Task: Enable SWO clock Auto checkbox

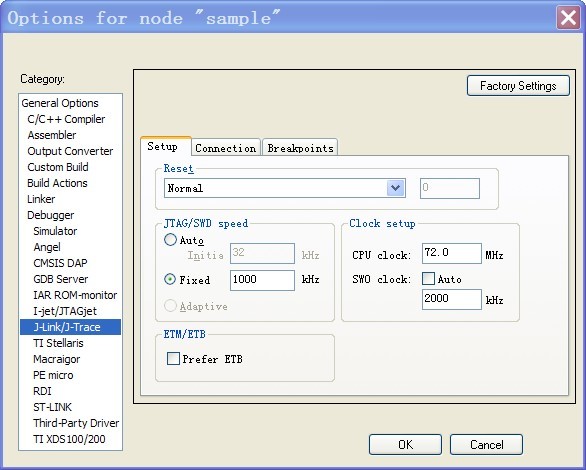Action: click(x=428, y=278)
